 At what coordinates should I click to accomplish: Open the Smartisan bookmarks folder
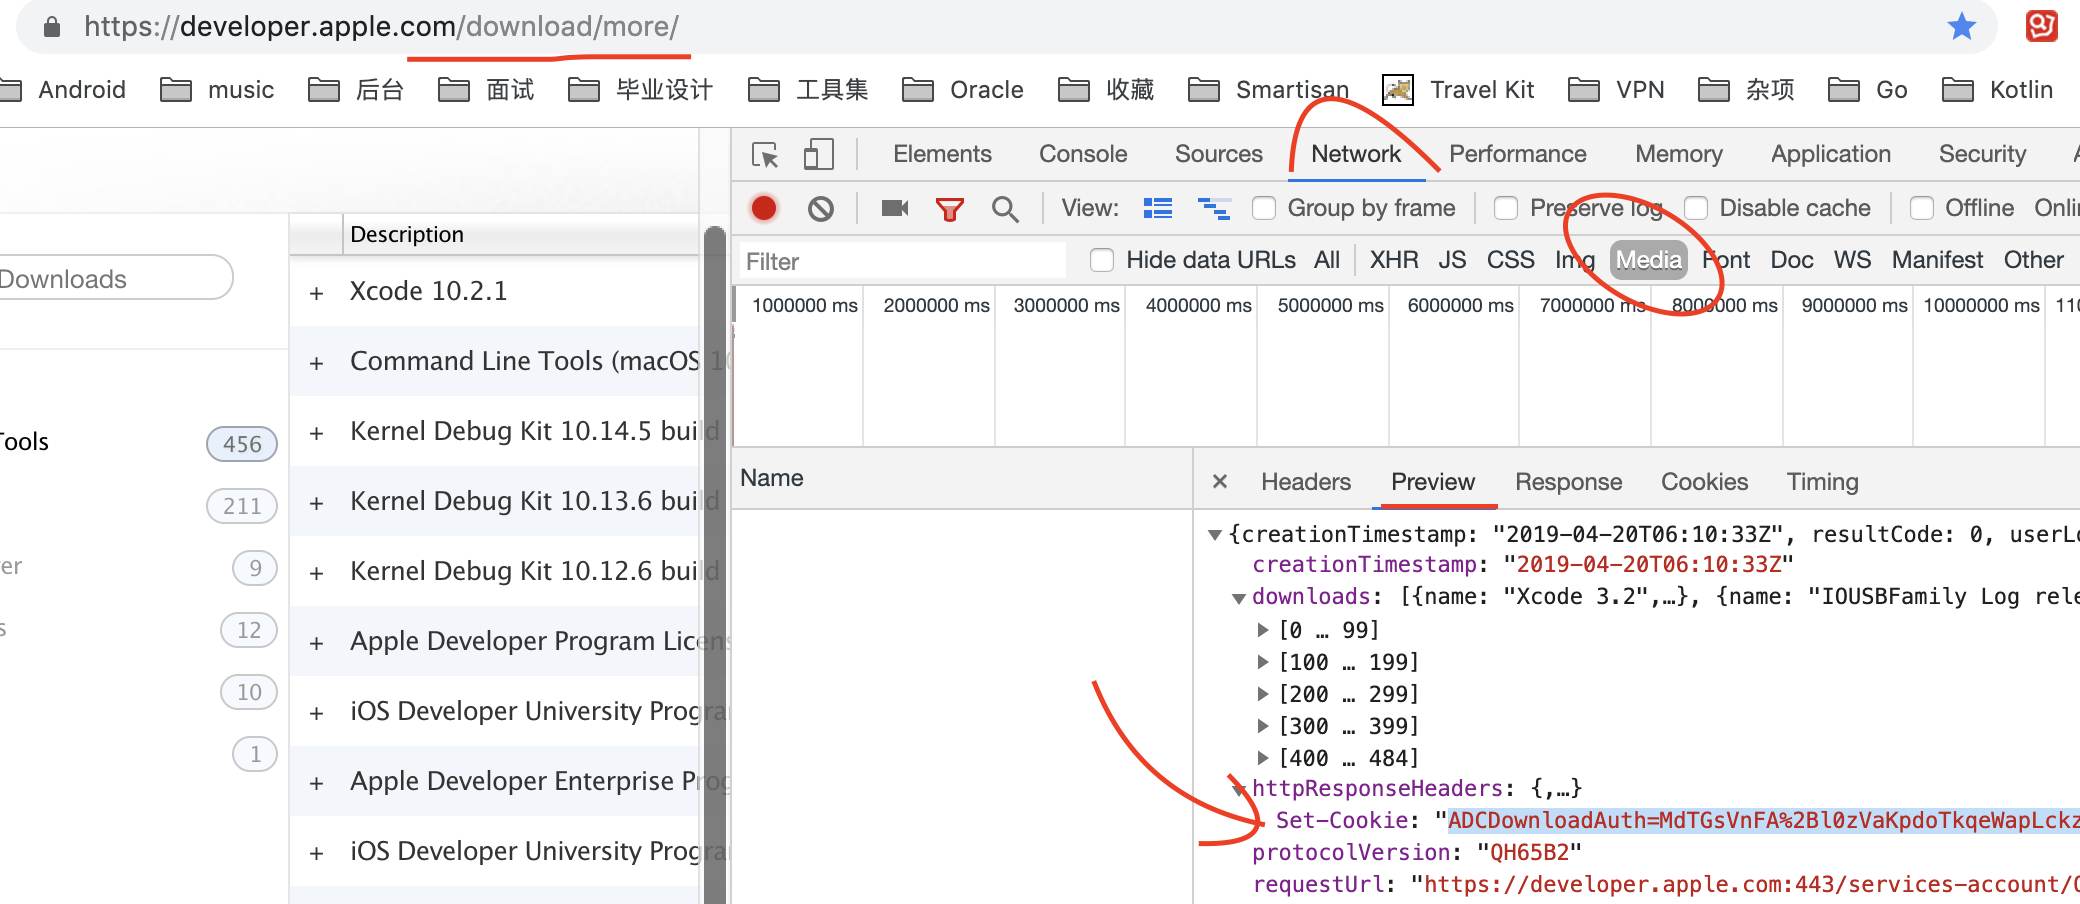click(x=1268, y=90)
